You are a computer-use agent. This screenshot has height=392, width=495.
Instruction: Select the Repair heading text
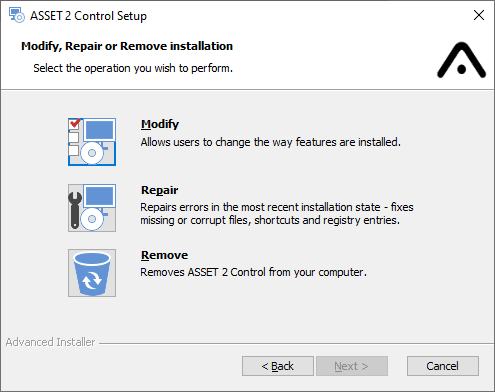(159, 190)
